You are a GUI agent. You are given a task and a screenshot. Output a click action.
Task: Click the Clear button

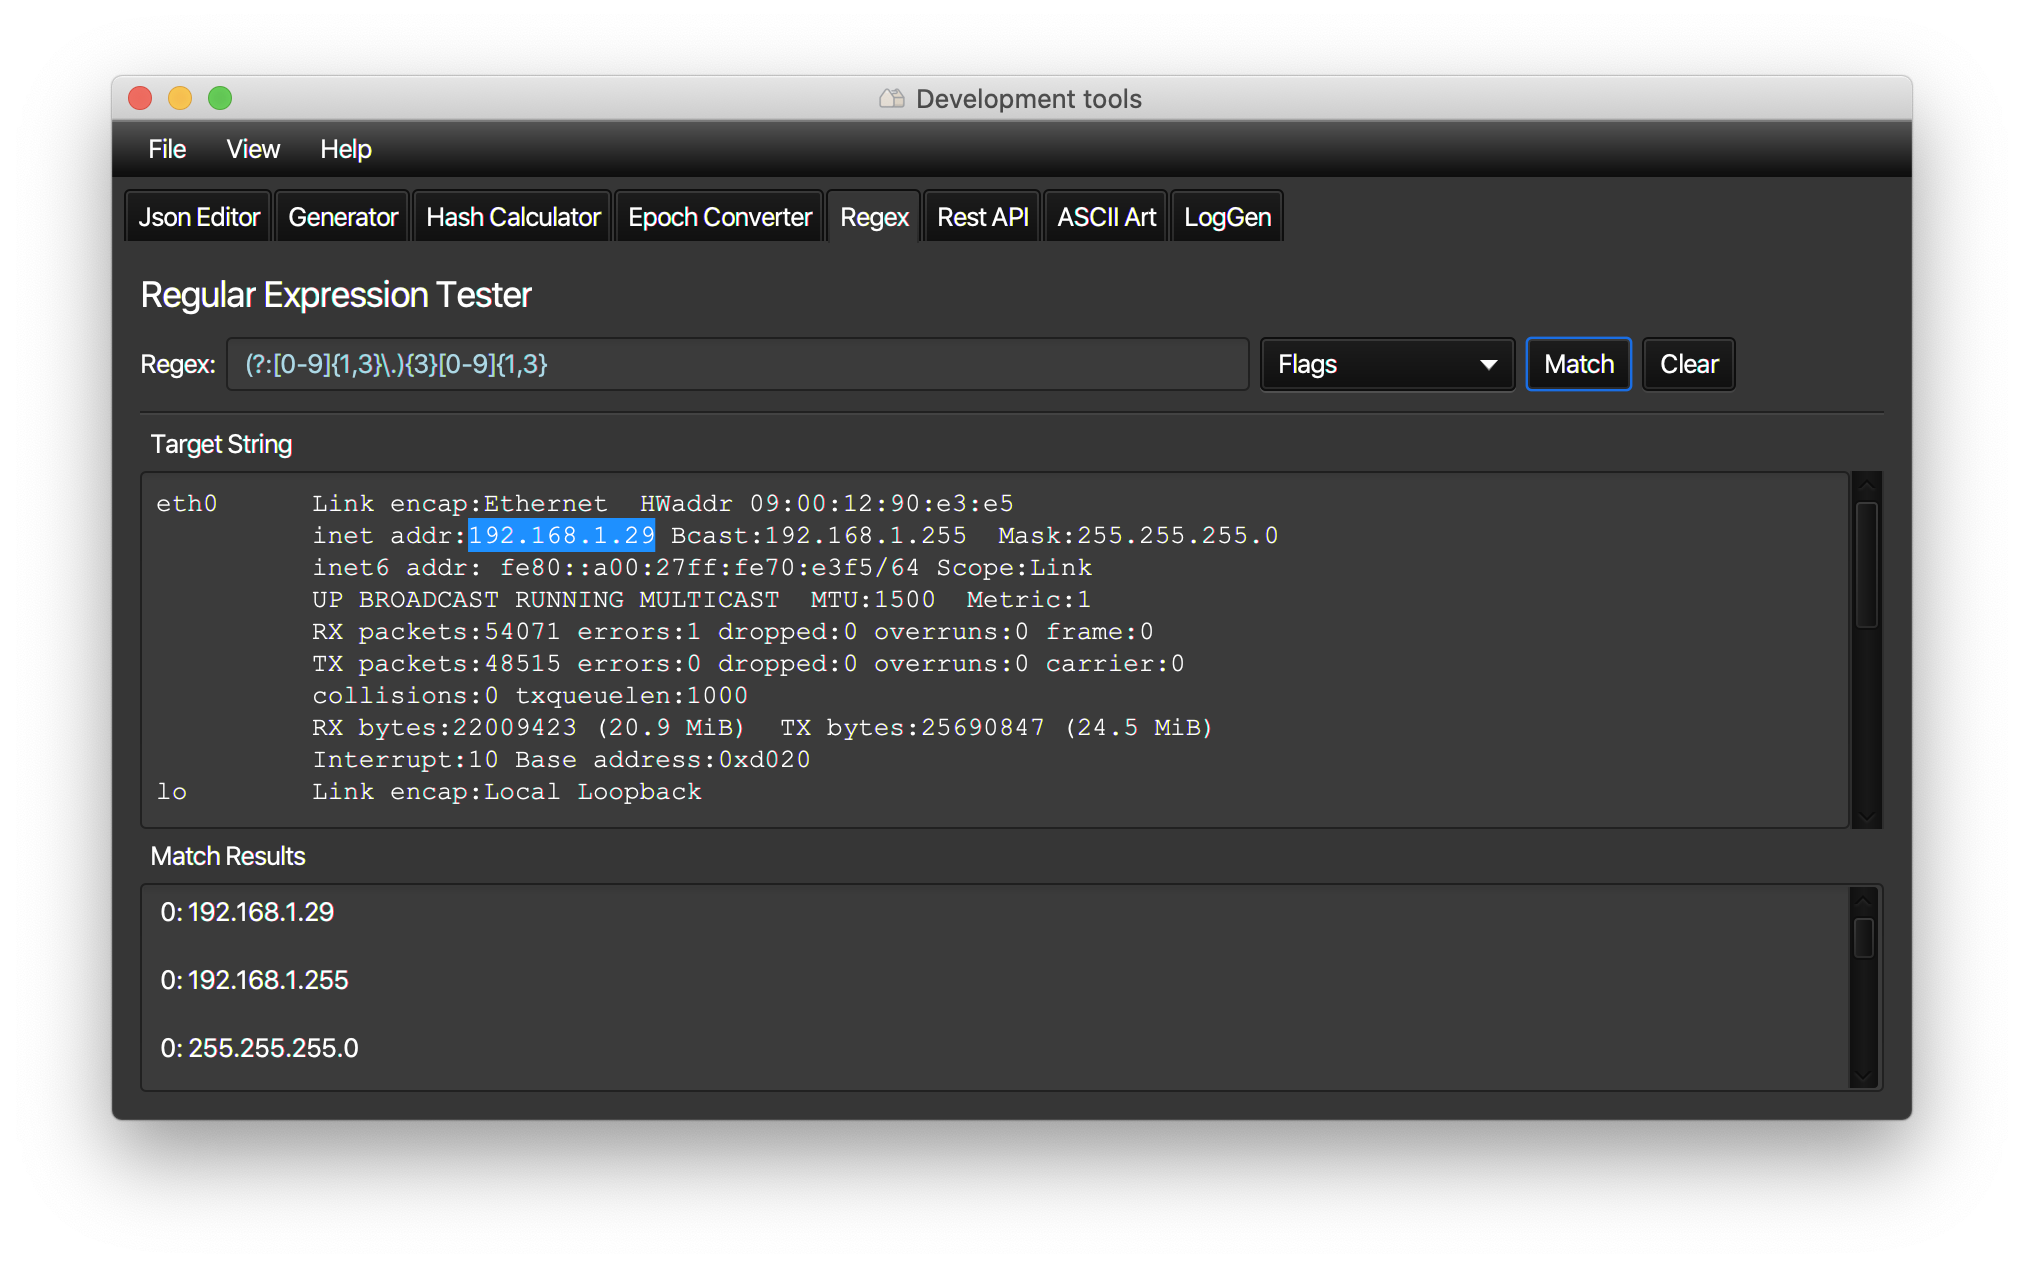coord(1688,364)
